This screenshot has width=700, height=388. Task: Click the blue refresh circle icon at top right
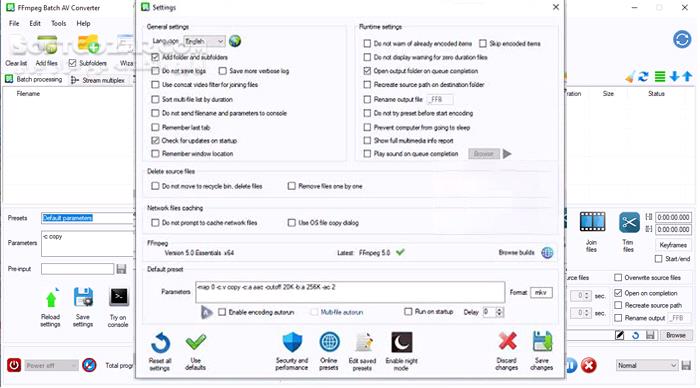click(x=682, y=39)
